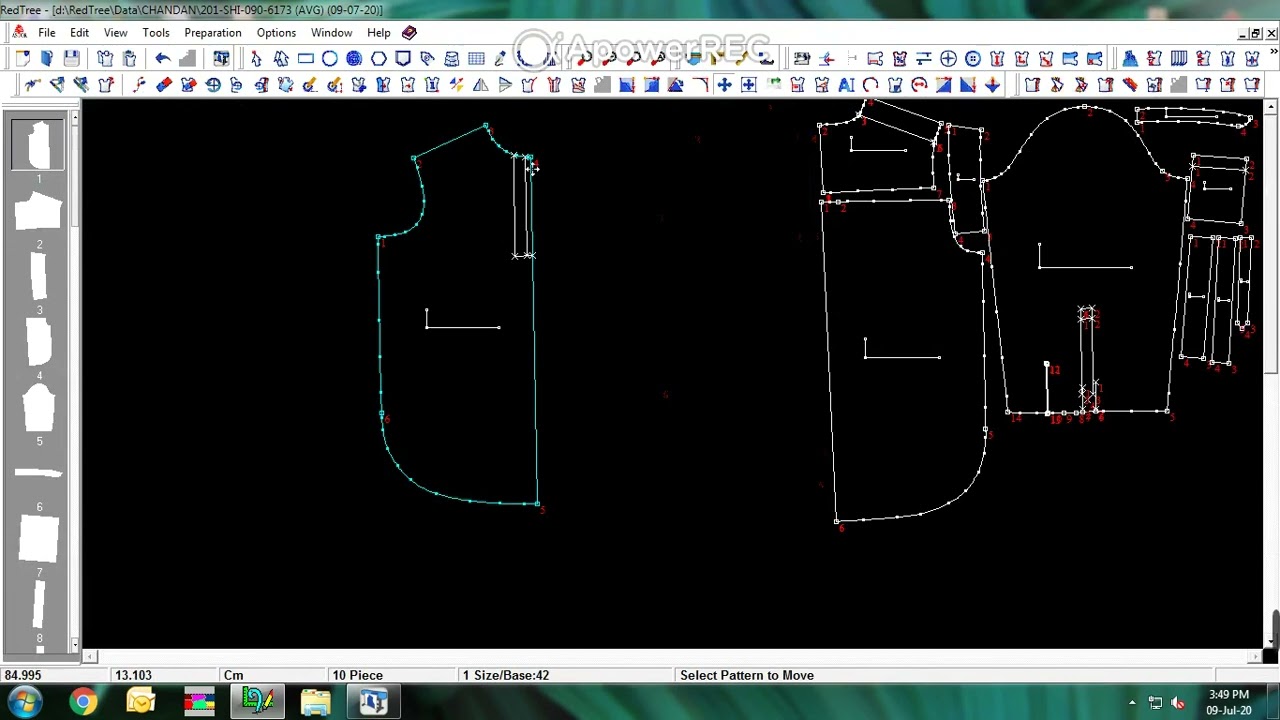Select the arrow pointer tool
The width and height of the screenshot is (1280, 720).
point(256,59)
